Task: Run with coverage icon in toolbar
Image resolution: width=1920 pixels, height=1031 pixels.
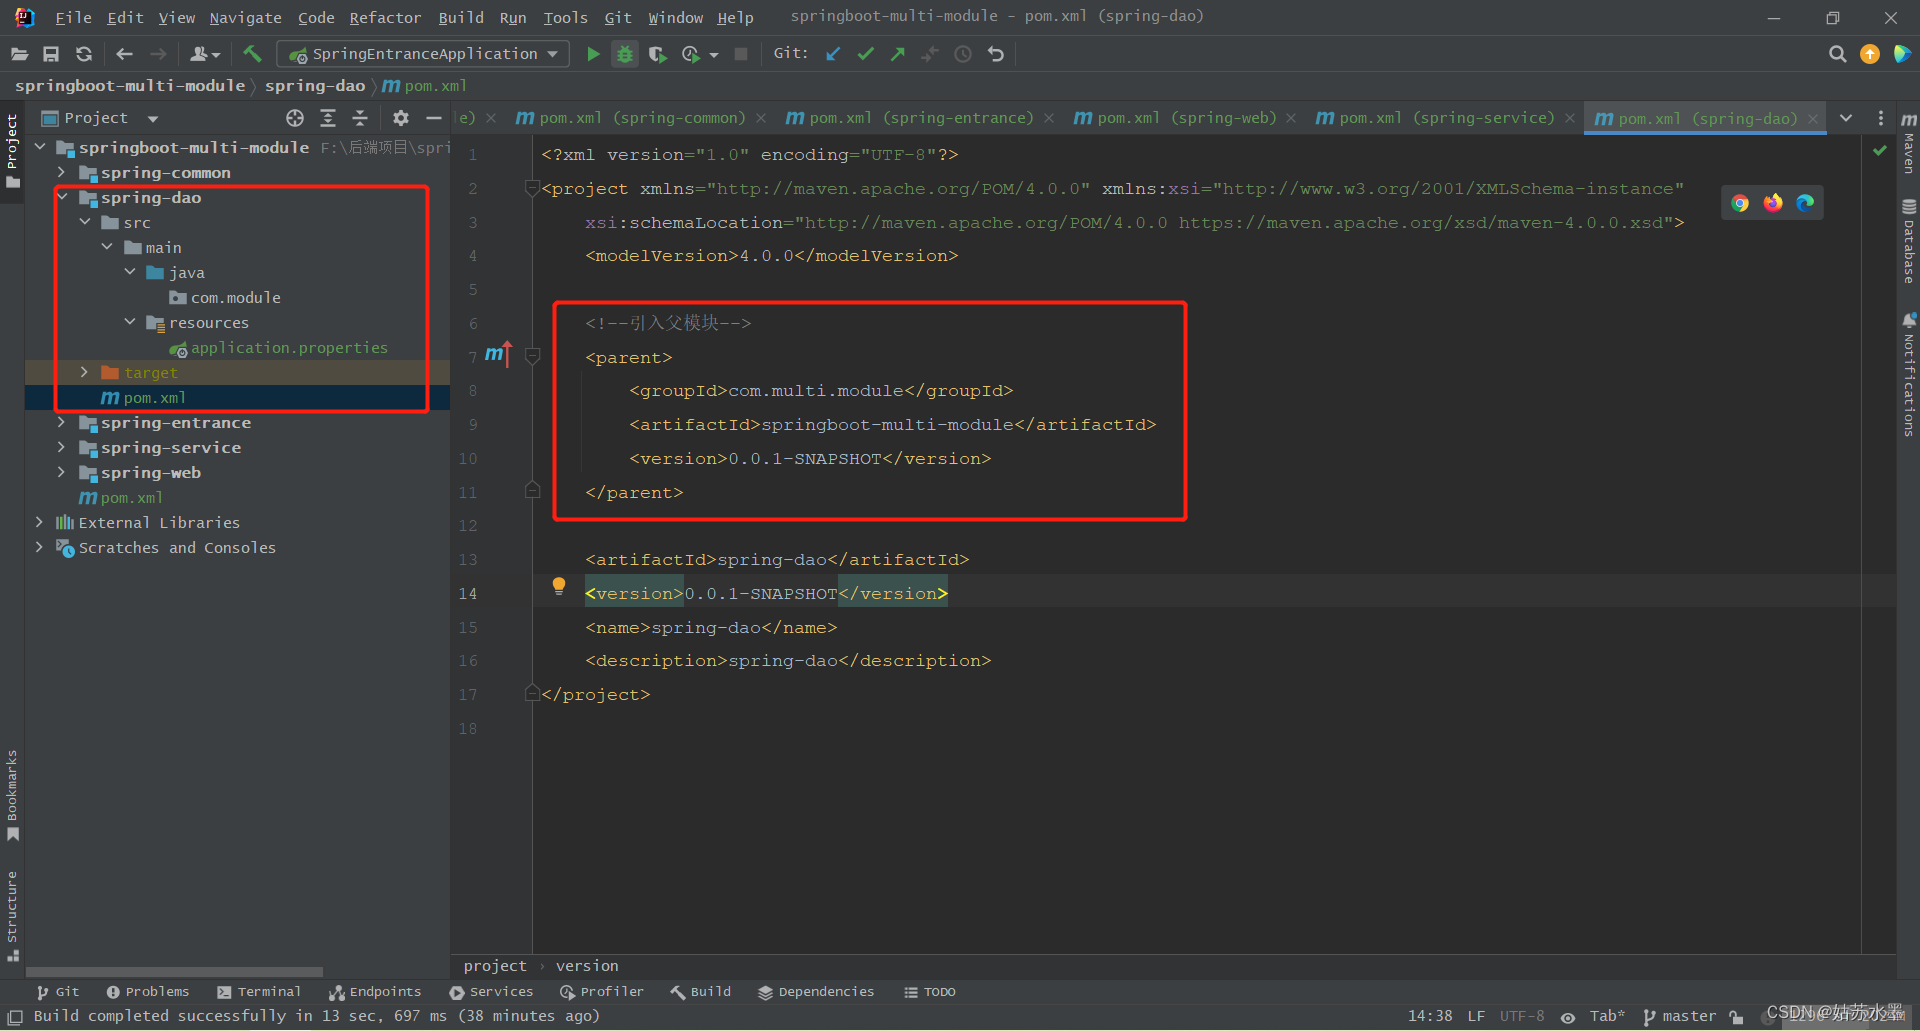Action: 657,54
